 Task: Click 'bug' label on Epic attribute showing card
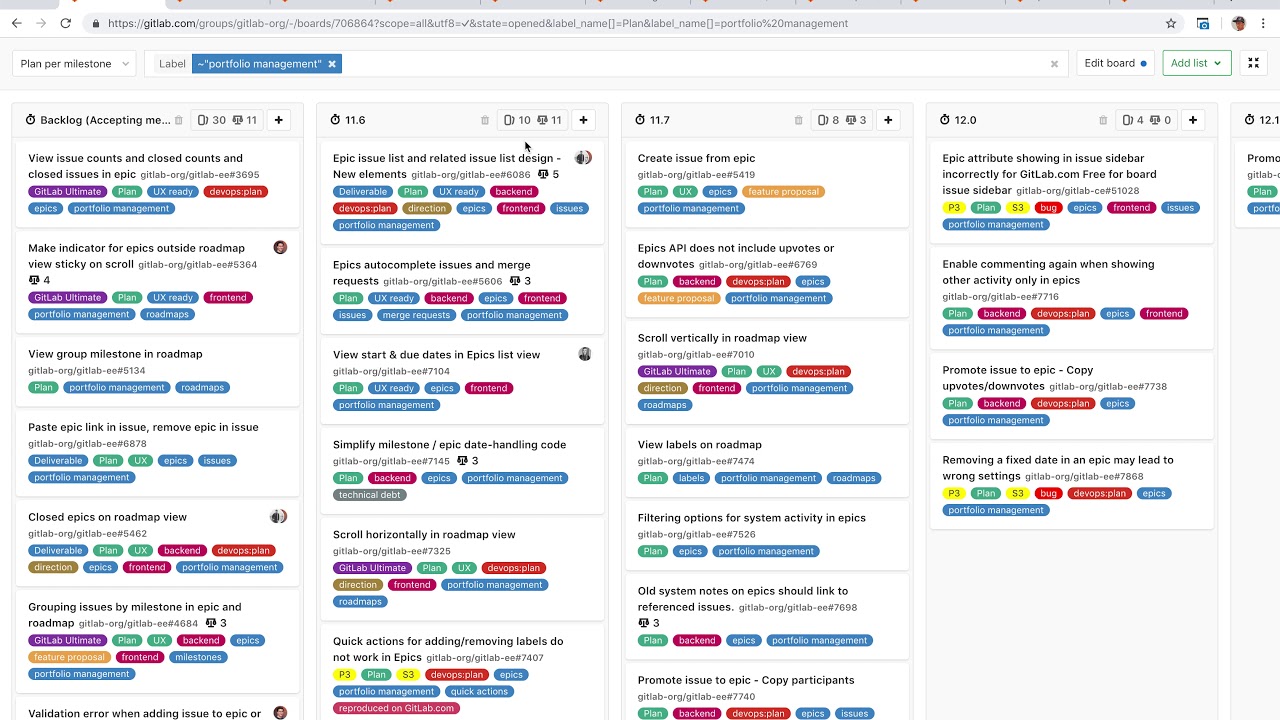[x=1048, y=208]
